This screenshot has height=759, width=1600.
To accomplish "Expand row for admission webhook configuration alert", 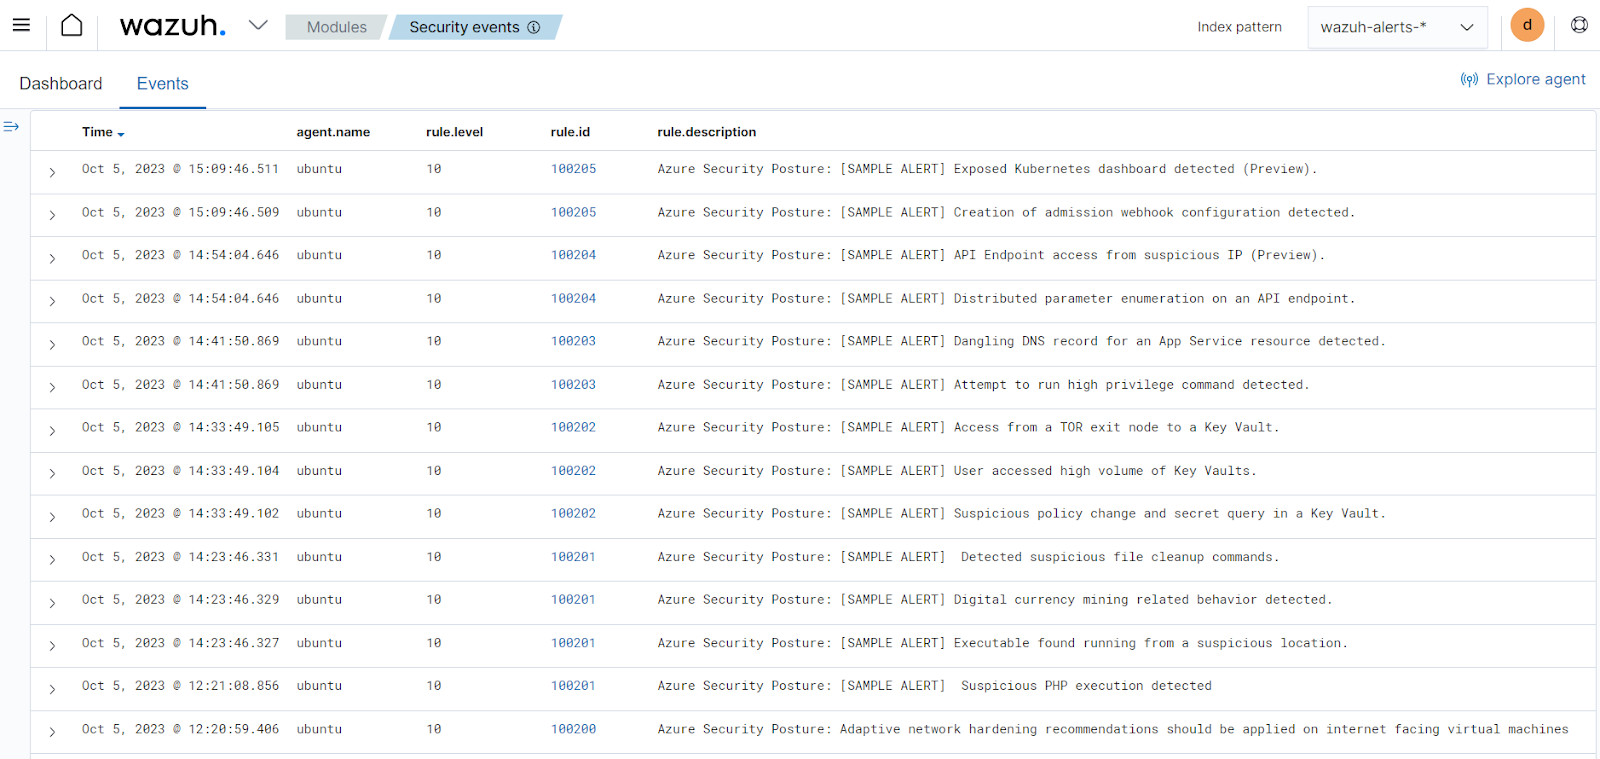I will (x=52, y=215).
